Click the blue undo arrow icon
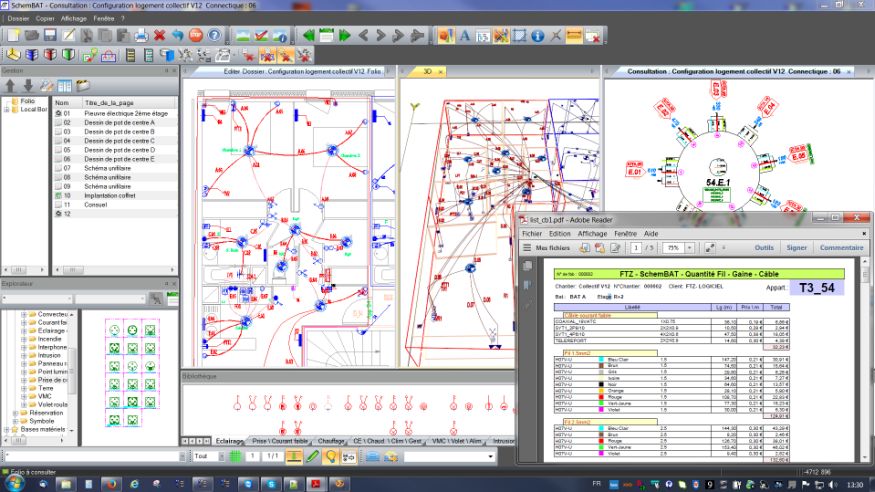Image resolution: width=875 pixels, height=492 pixels. pos(177,35)
